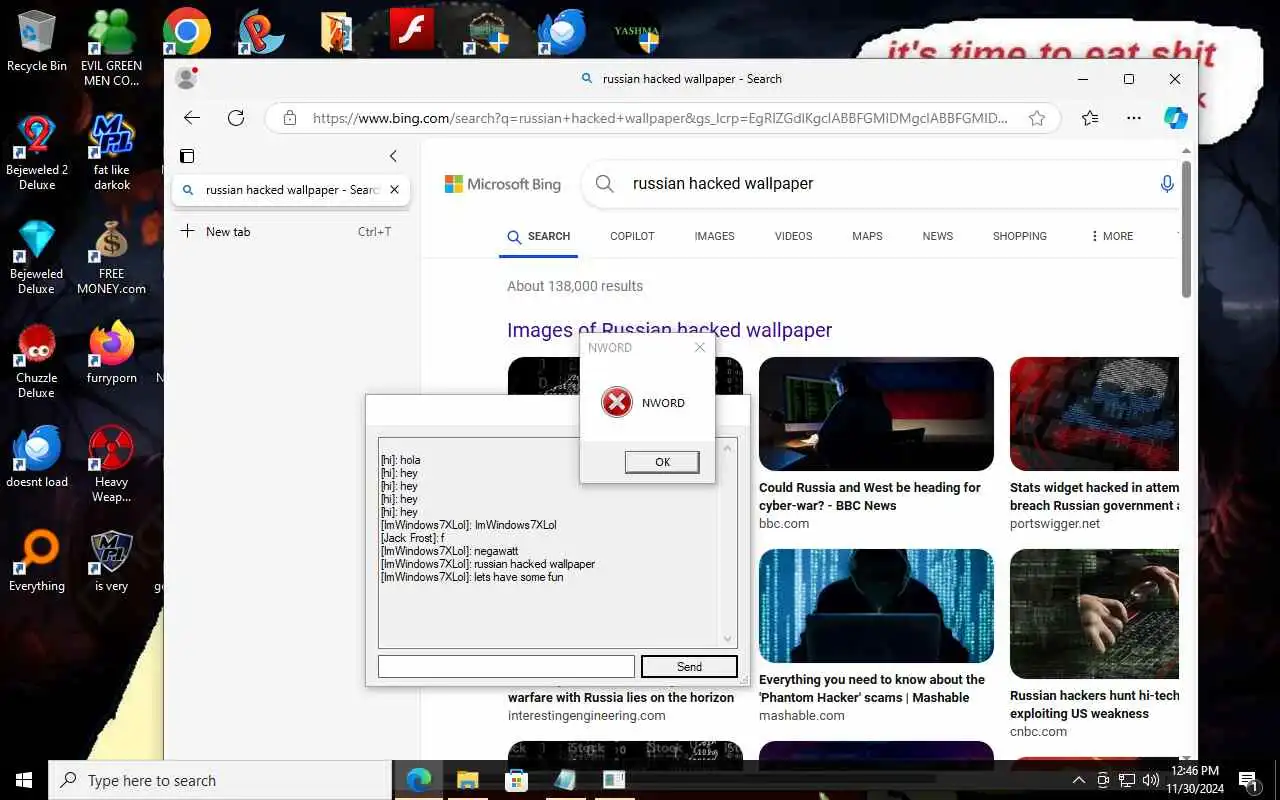Open the Bejeweled 2 Deluxe desktop shortcut
The image size is (1280, 800).
(x=37, y=152)
